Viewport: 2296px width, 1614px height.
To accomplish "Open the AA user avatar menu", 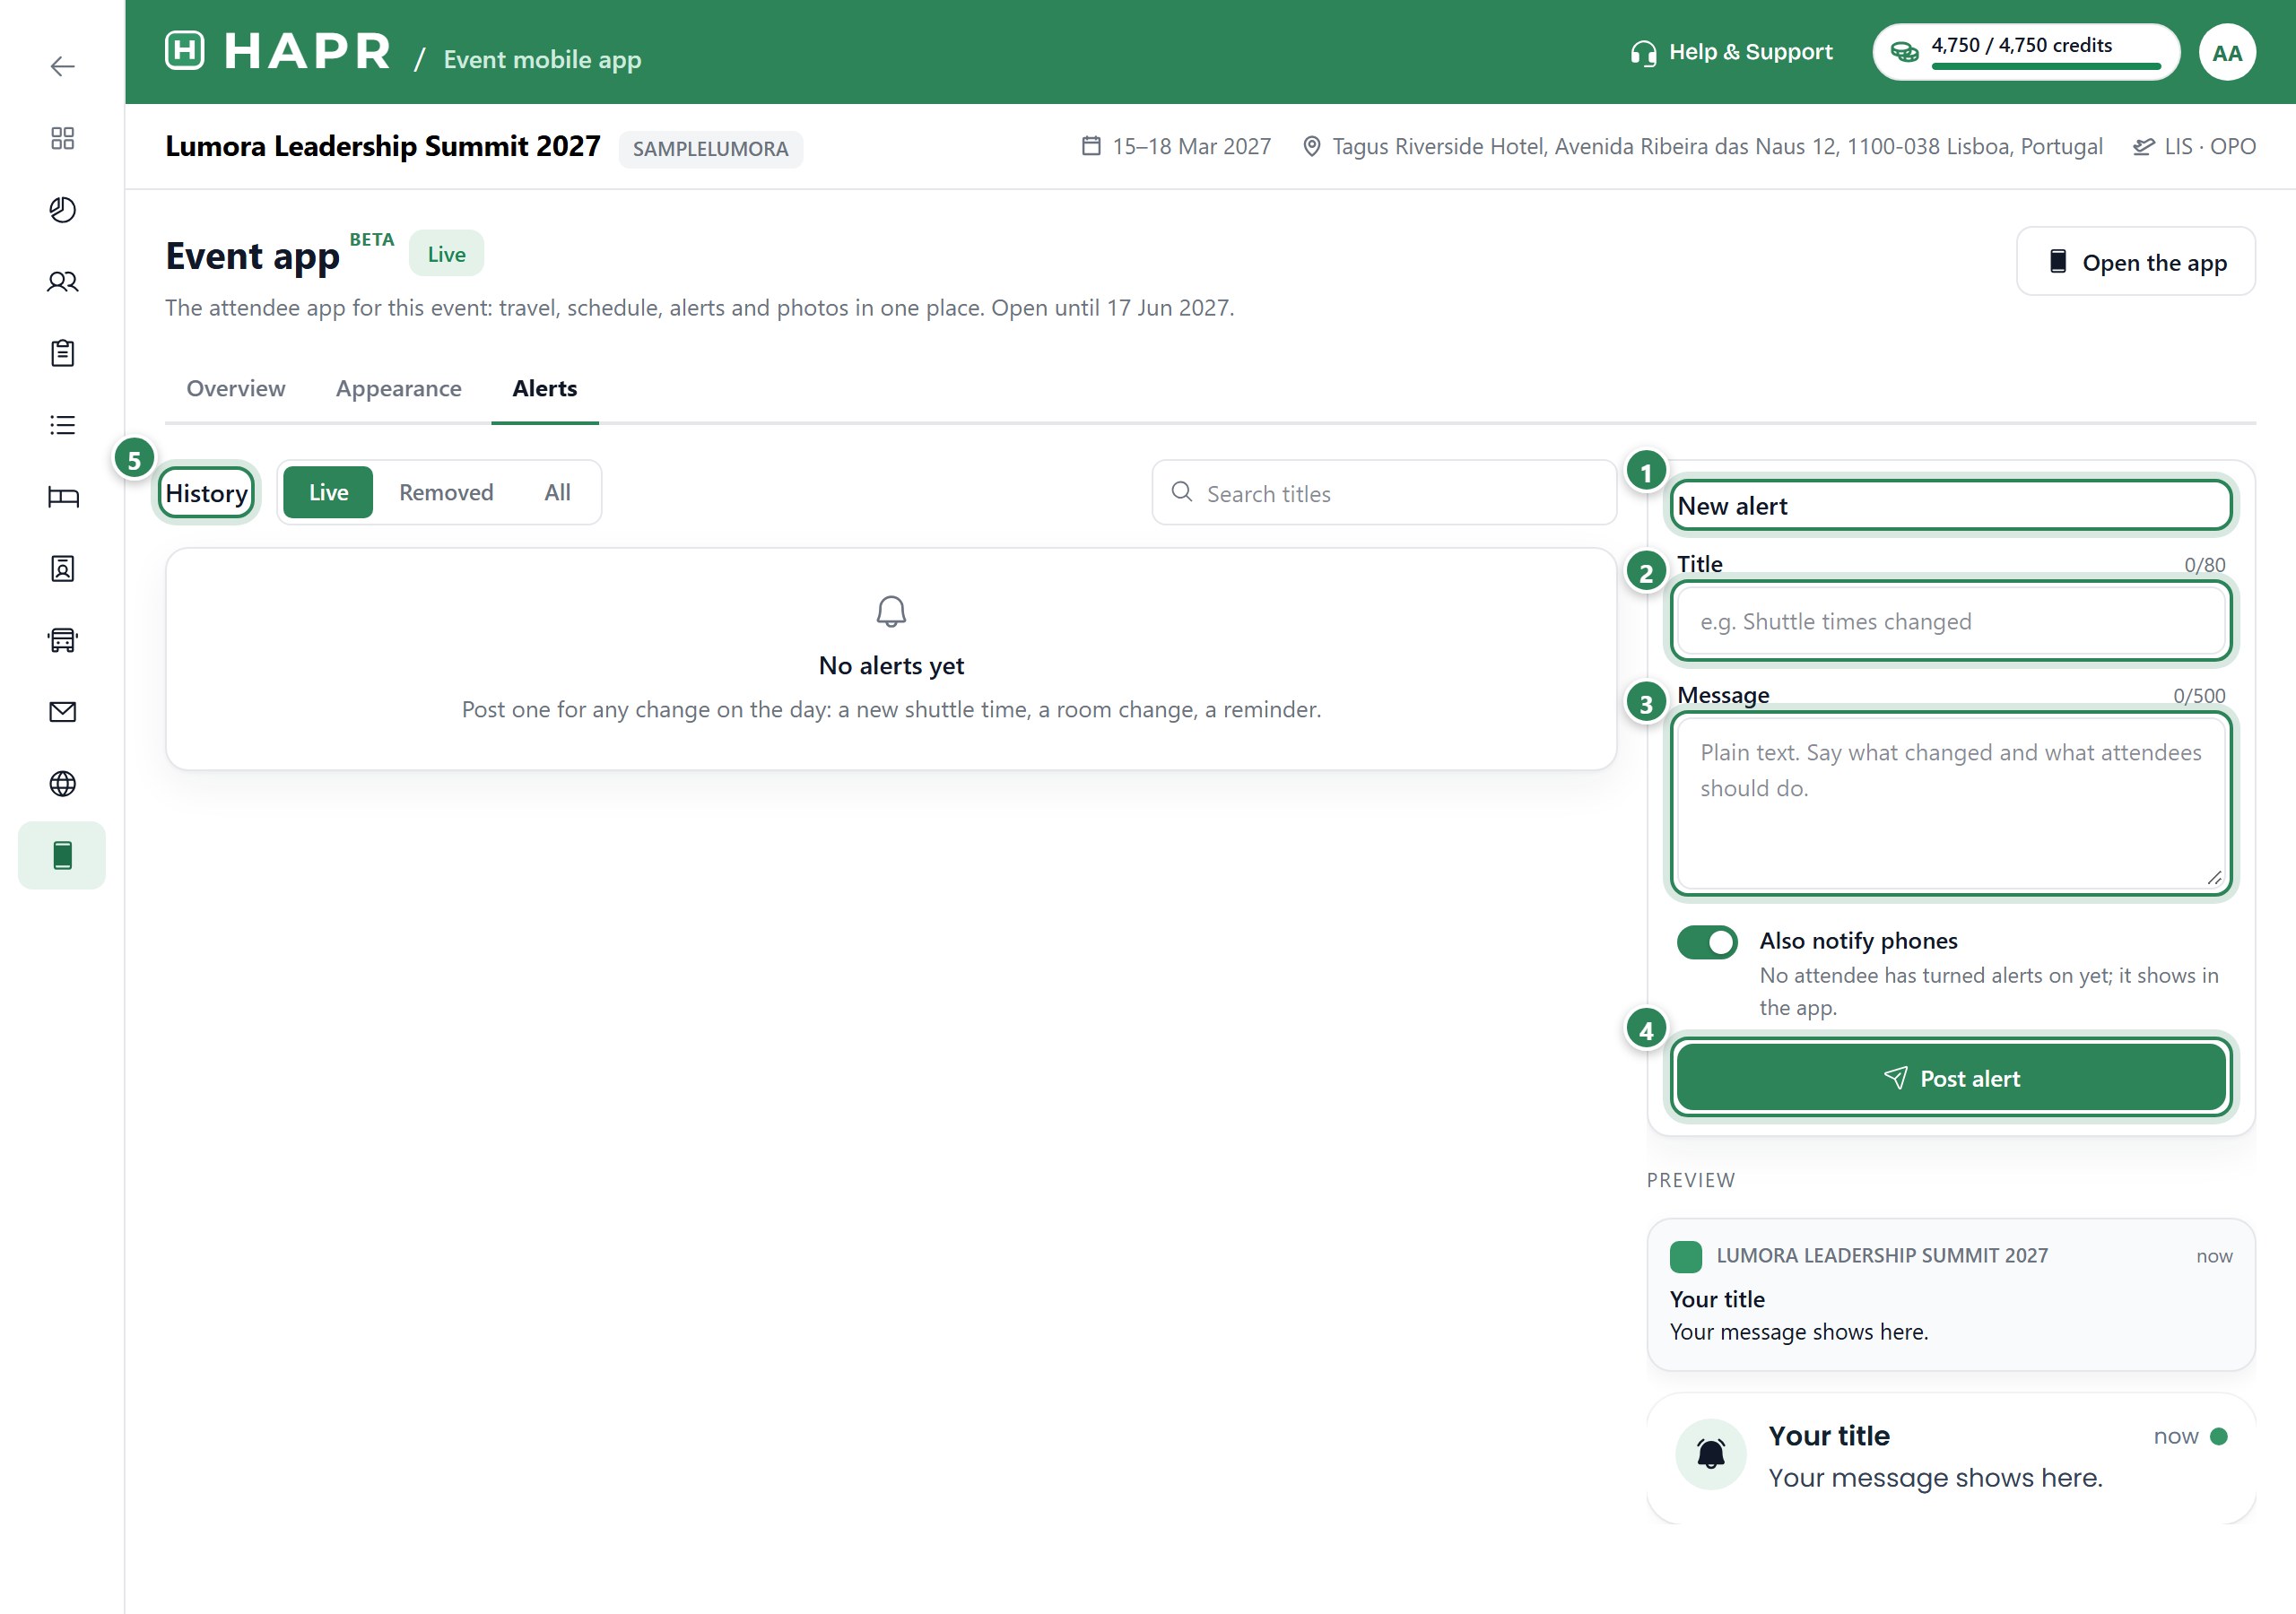I will click(2227, 53).
